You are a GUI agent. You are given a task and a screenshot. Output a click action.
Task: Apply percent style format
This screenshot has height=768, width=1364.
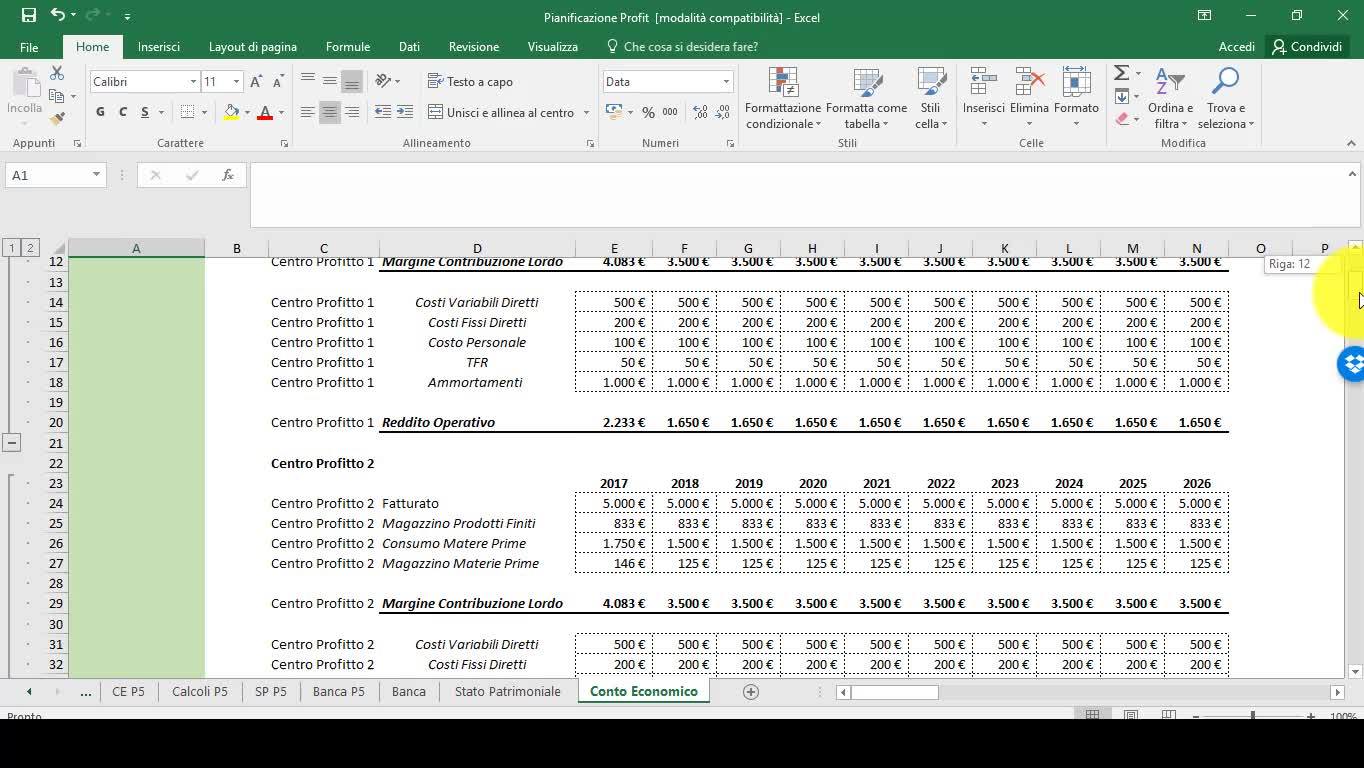(648, 112)
